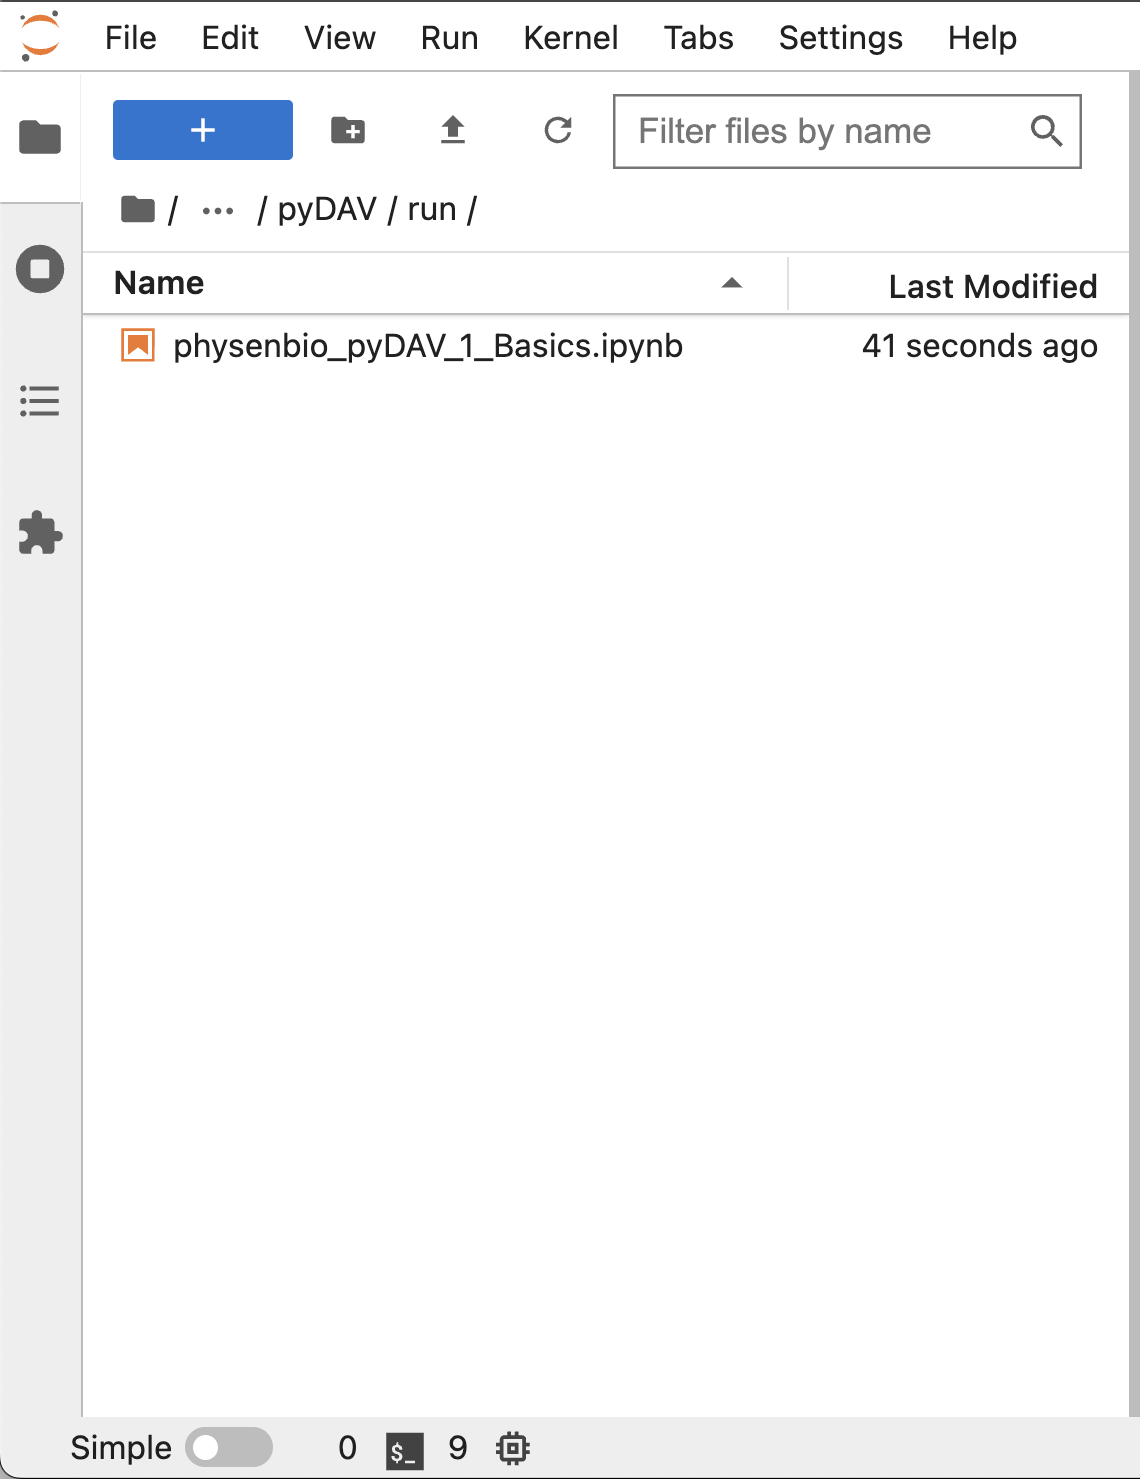The width and height of the screenshot is (1140, 1479).
Task: Open the Extension Manager sidebar
Action: (x=39, y=533)
